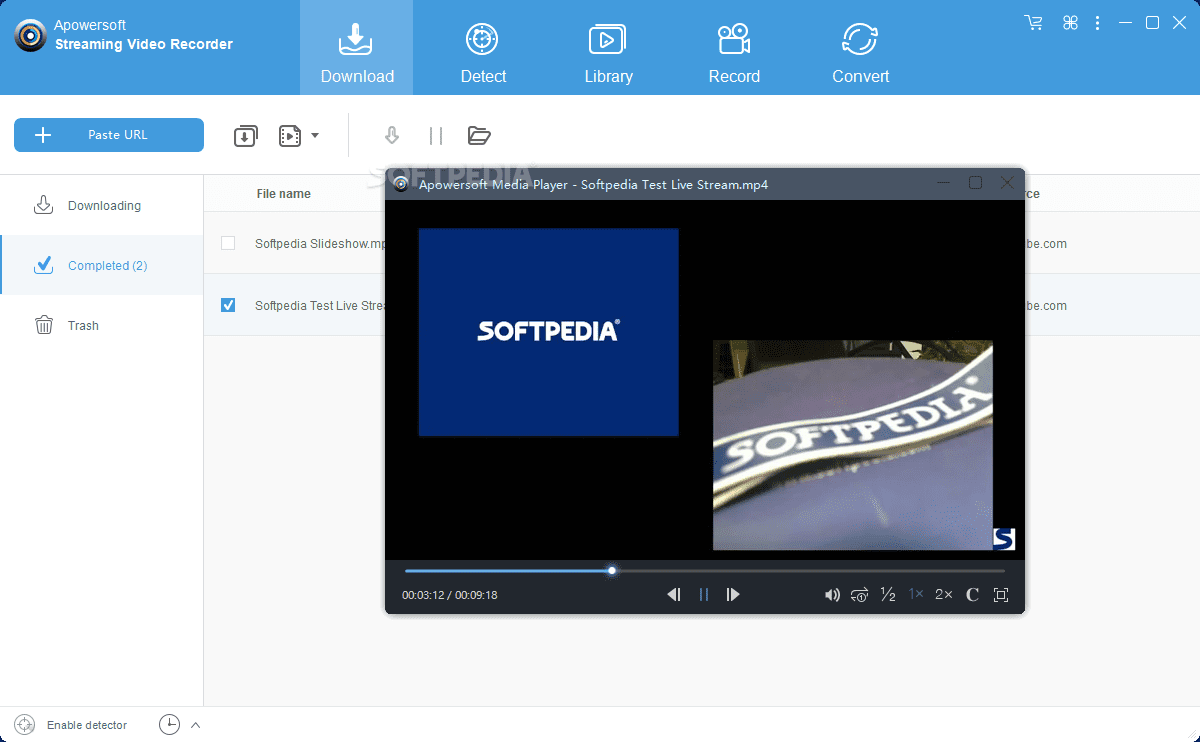
Task: Click the pause downloads toolbar icon
Action: click(435, 135)
